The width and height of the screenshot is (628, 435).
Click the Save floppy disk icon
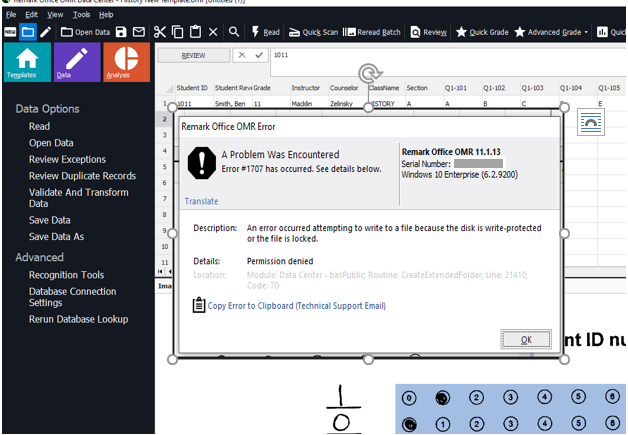tap(121, 32)
